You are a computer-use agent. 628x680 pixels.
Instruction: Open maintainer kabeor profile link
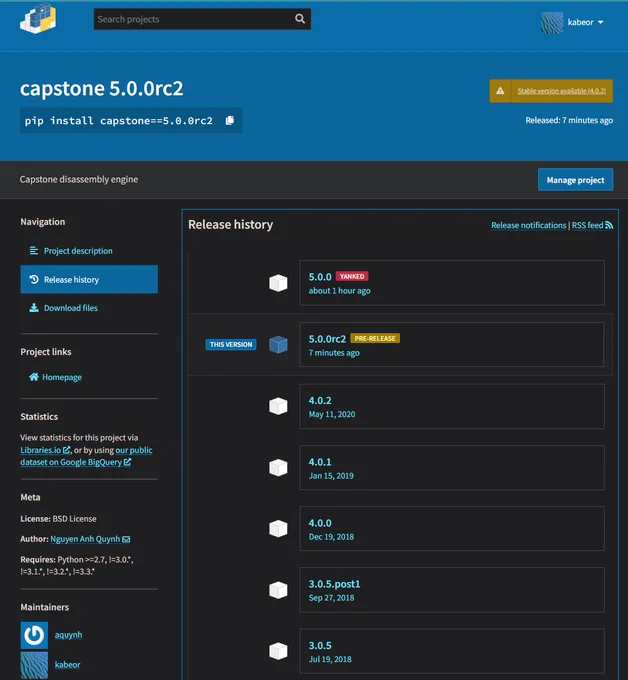(67, 664)
